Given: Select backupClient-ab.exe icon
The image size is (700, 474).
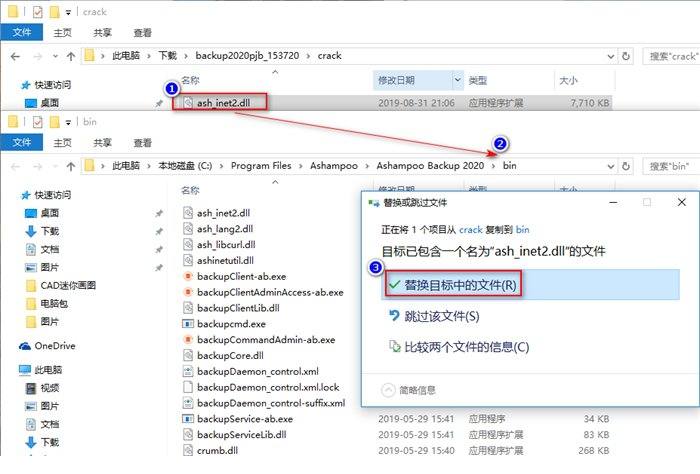Looking at the screenshot, I should [x=188, y=276].
